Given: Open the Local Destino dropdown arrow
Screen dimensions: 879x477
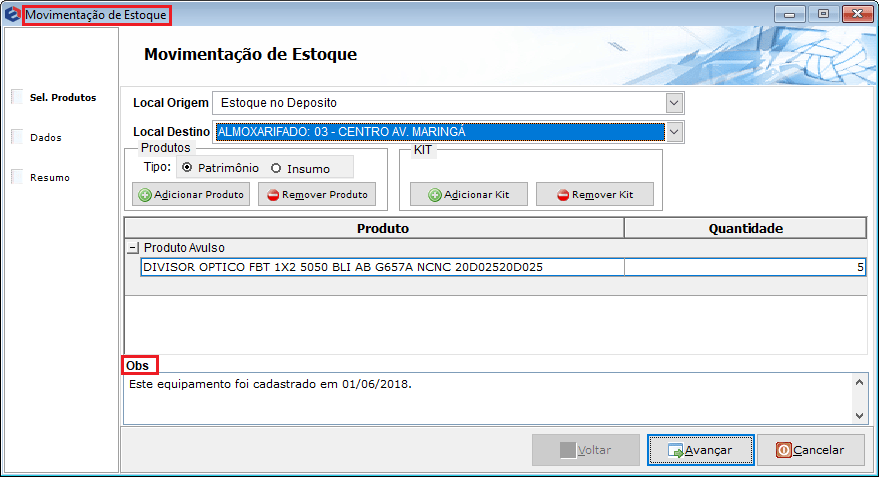Looking at the screenshot, I should 674,132.
